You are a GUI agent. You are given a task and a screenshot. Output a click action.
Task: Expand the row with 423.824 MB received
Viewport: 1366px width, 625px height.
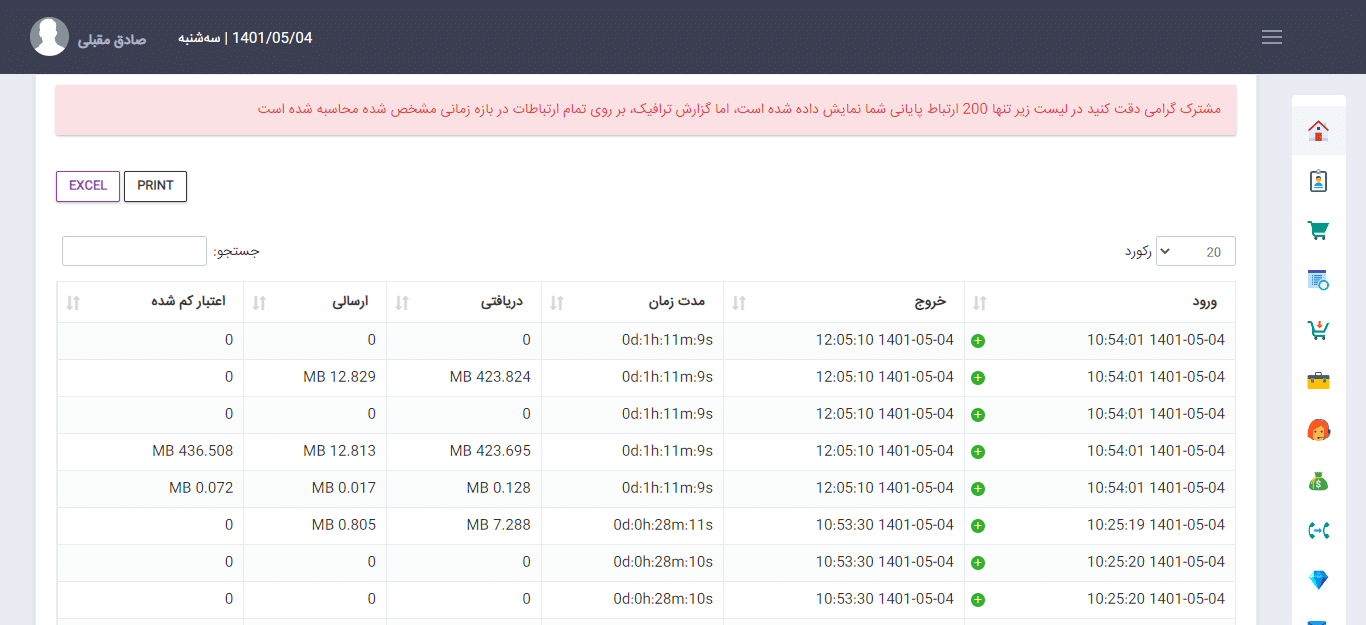pos(978,378)
